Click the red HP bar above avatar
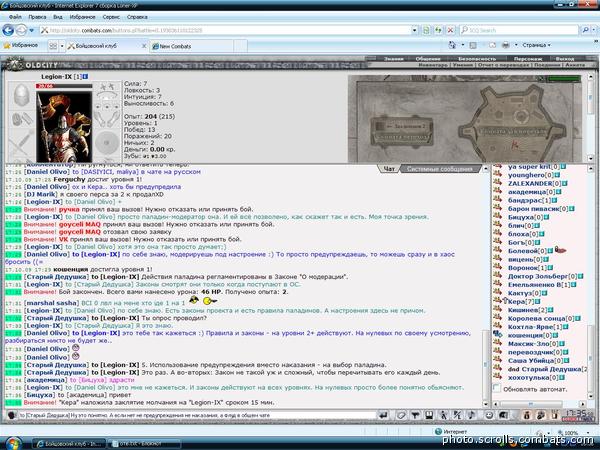Viewport: 600px width, 450px height. [64, 86]
